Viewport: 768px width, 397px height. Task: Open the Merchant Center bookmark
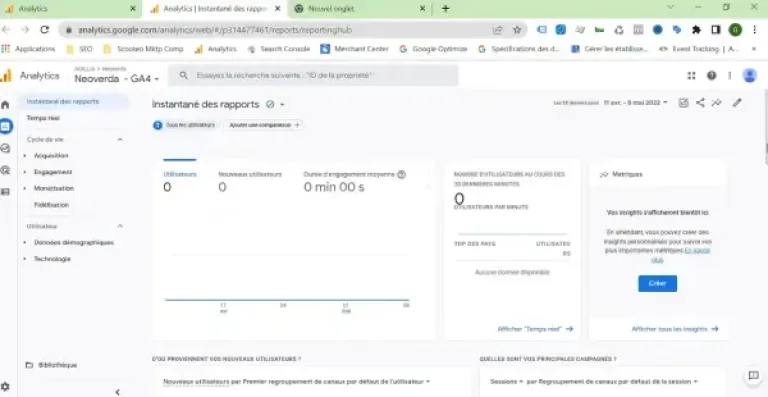point(354,49)
